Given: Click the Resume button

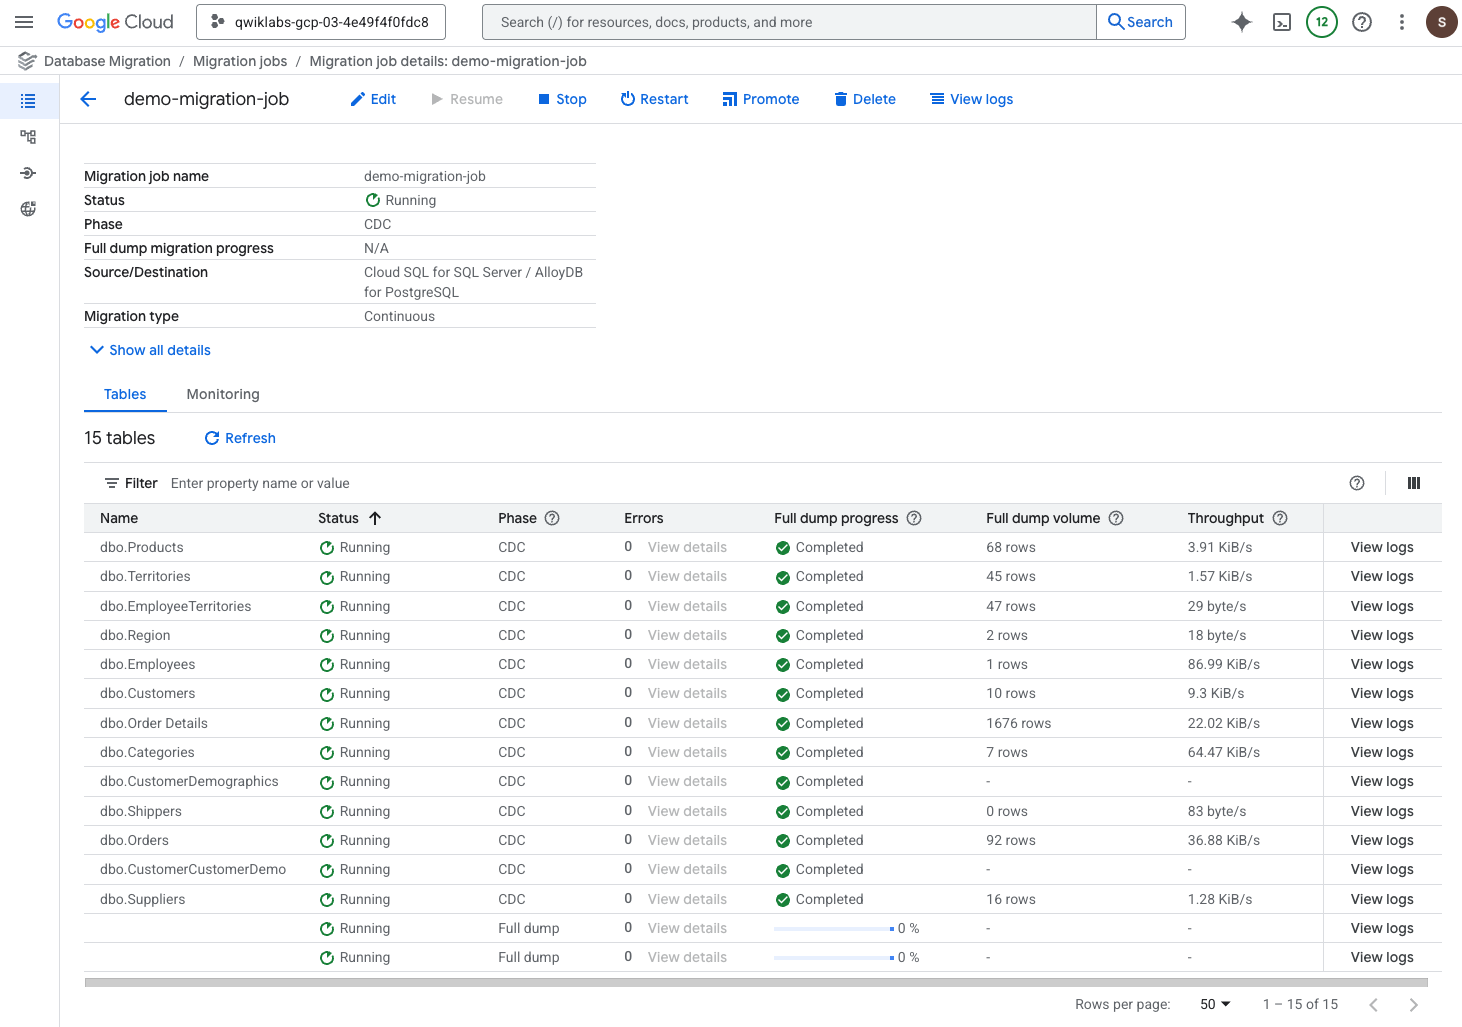Looking at the screenshot, I should click(x=466, y=99).
